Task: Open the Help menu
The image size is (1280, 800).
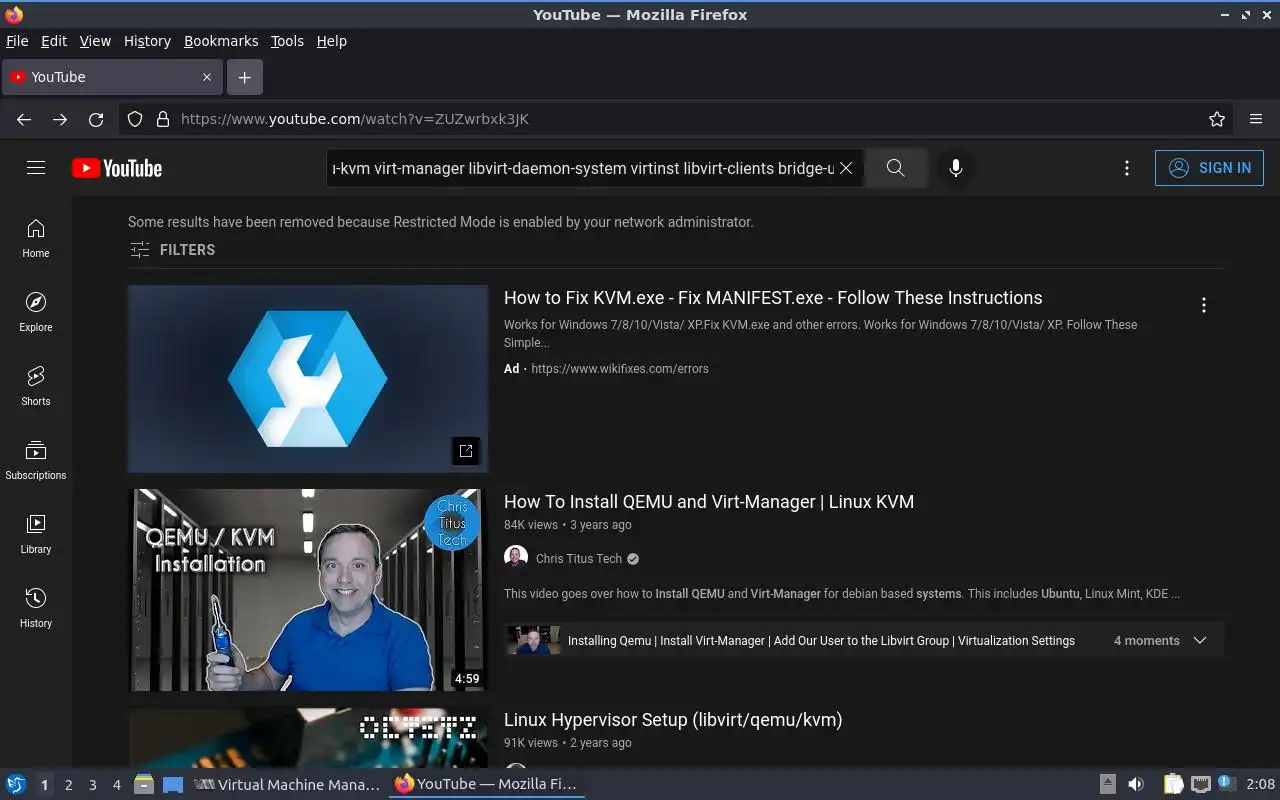Action: tap(332, 41)
